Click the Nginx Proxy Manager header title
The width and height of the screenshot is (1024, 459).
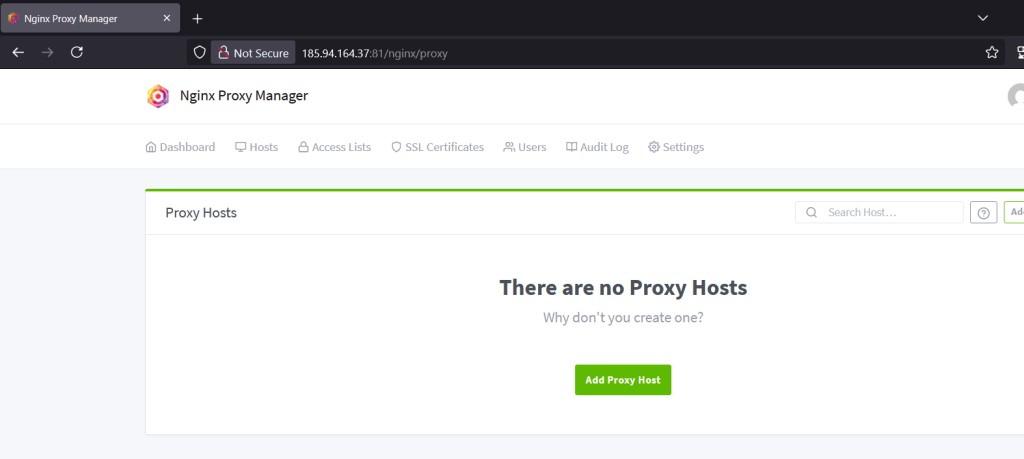pos(244,96)
